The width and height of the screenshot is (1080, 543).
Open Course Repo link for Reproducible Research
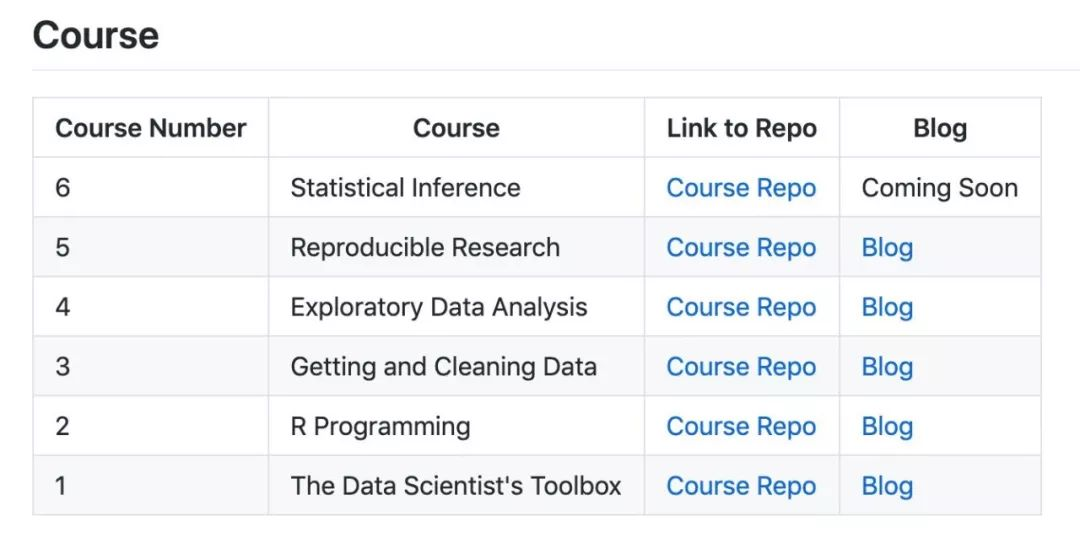coord(741,248)
